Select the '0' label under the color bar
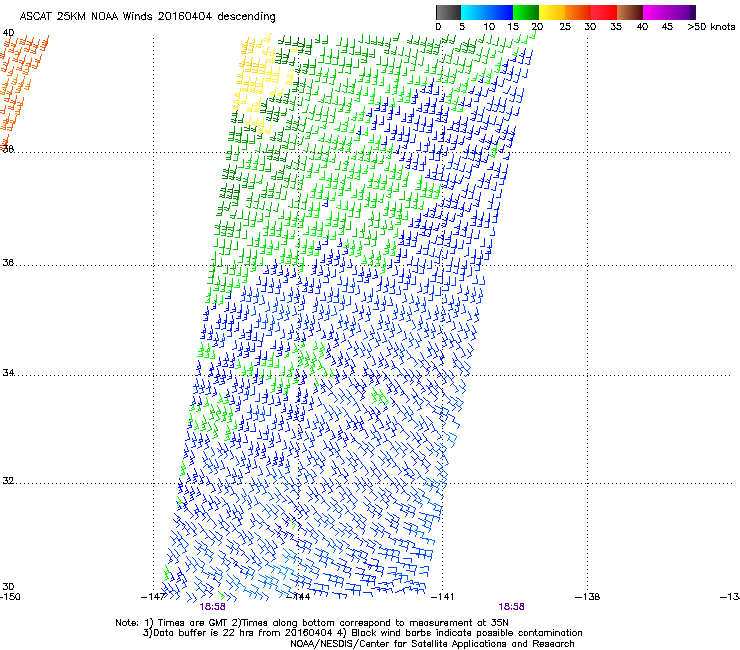The height and width of the screenshot is (650, 740). (x=438, y=26)
